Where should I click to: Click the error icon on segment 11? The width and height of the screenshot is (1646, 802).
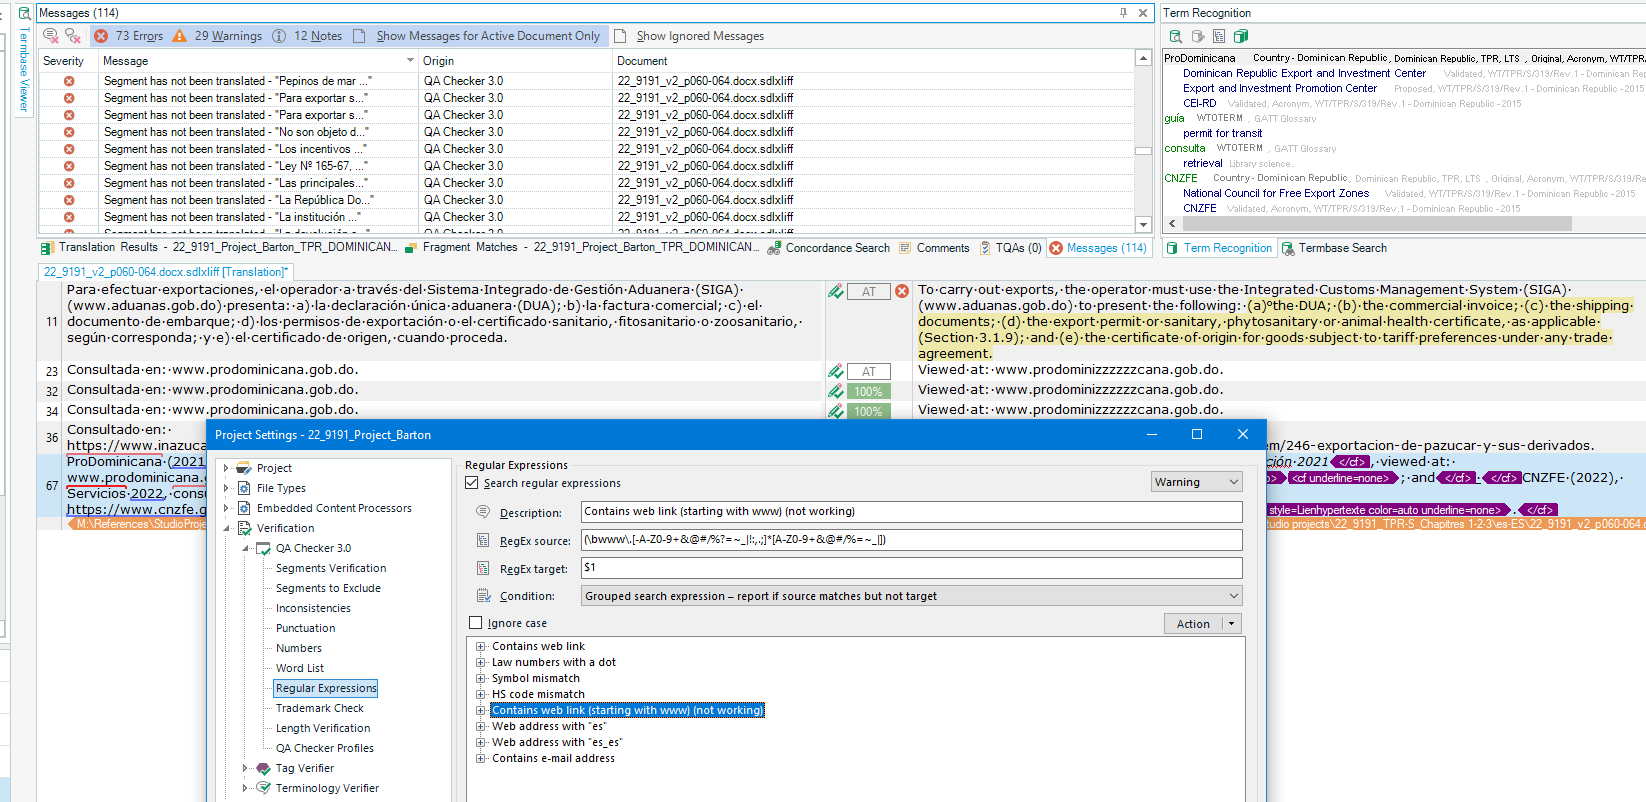coord(902,291)
